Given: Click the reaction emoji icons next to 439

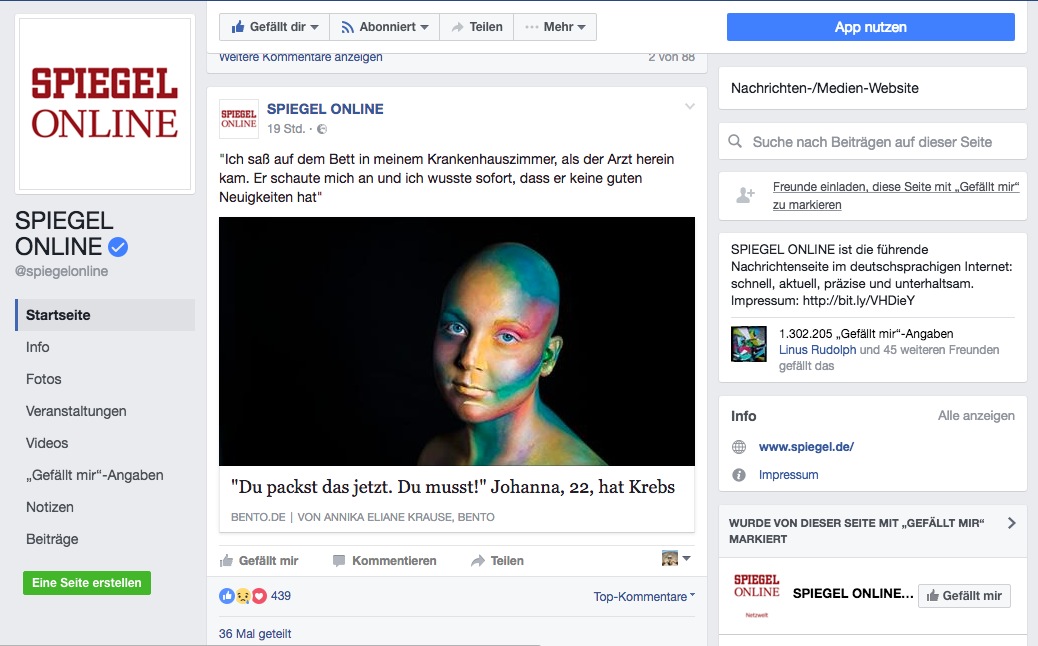Looking at the screenshot, I should tap(242, 596).
